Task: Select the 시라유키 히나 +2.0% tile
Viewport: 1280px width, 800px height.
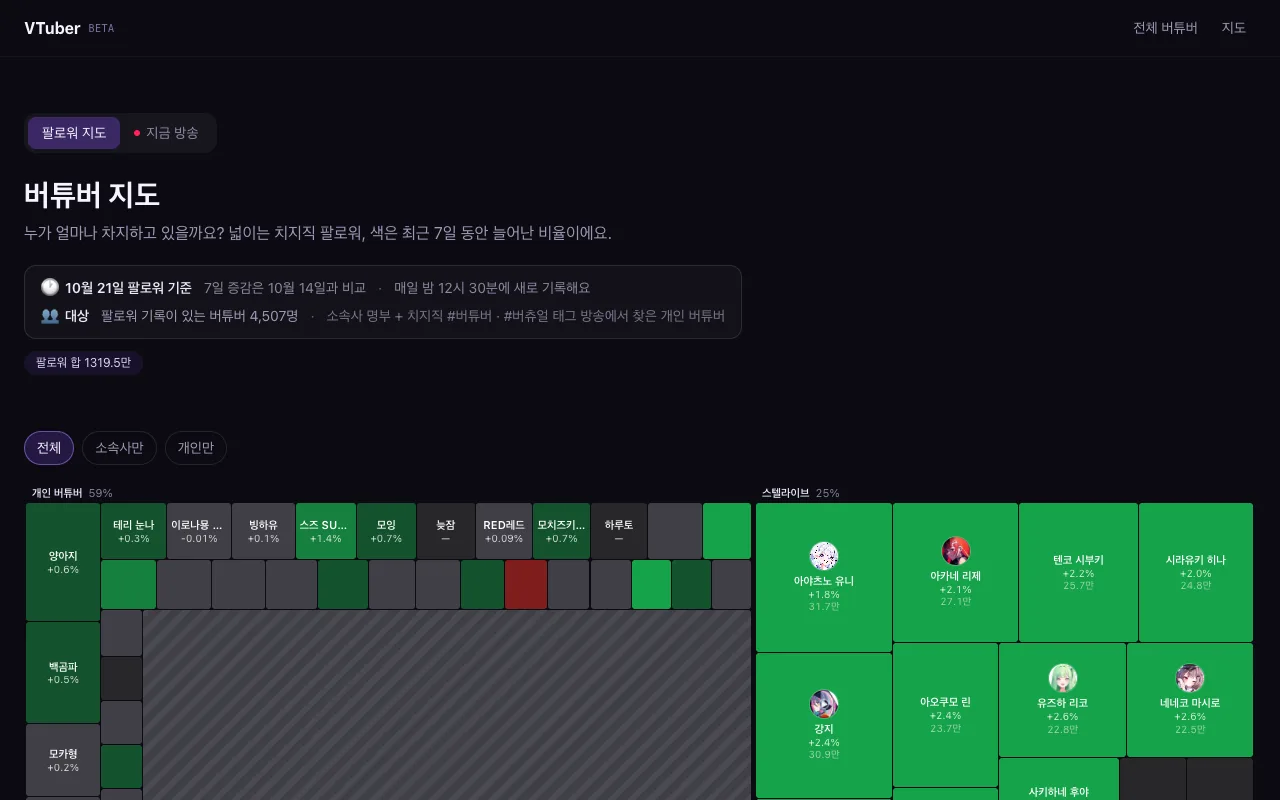Action: [1196, 572]
